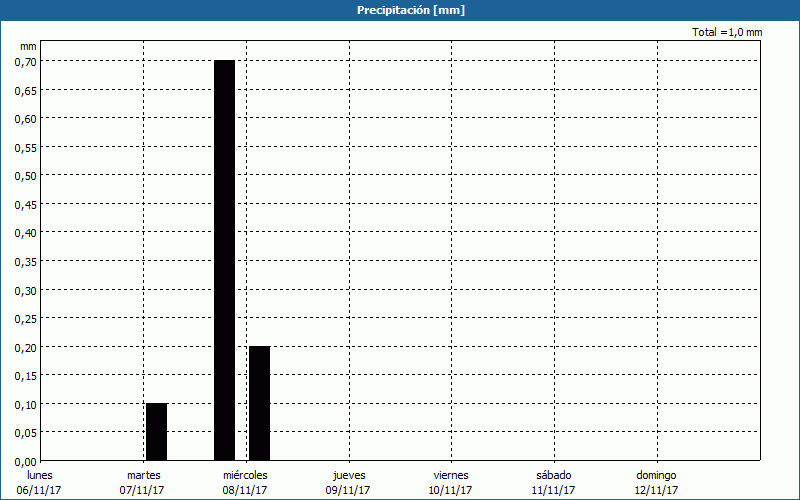The height and width of the screenshot is (500, 800).
Task: Select the martes day label
Action: pos(144,475)
